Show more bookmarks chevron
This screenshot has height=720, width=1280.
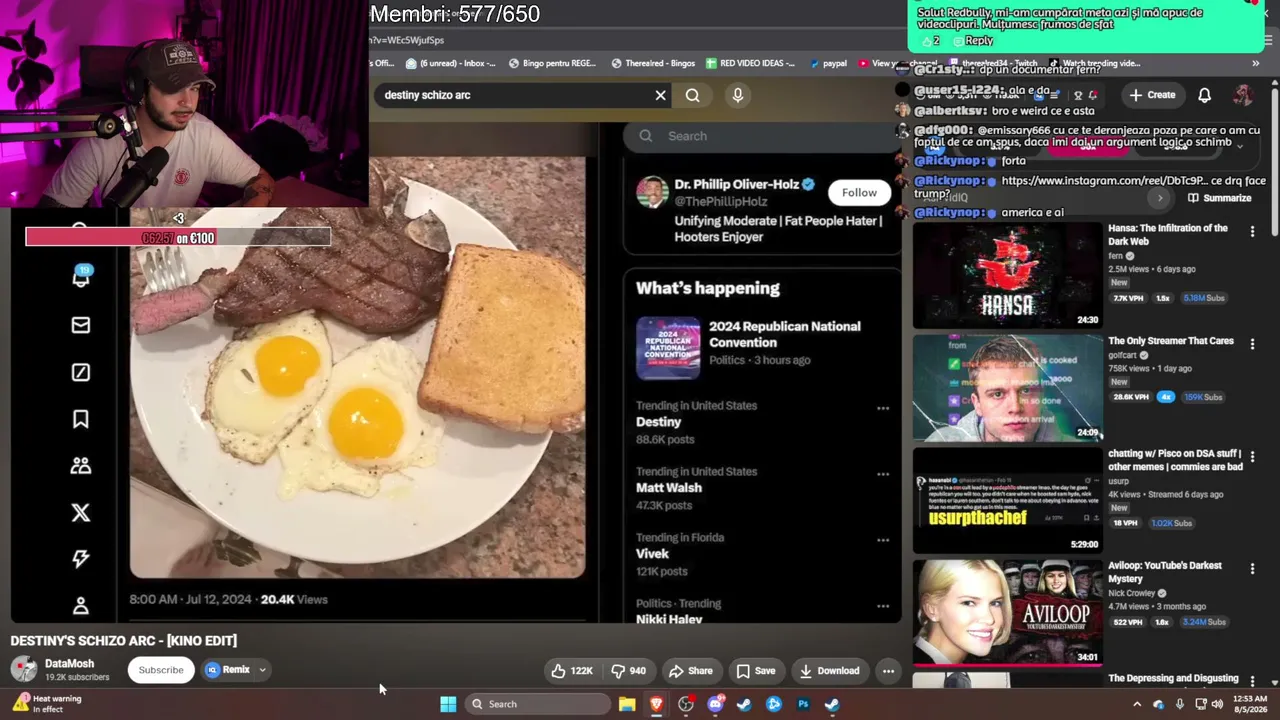1257,63
